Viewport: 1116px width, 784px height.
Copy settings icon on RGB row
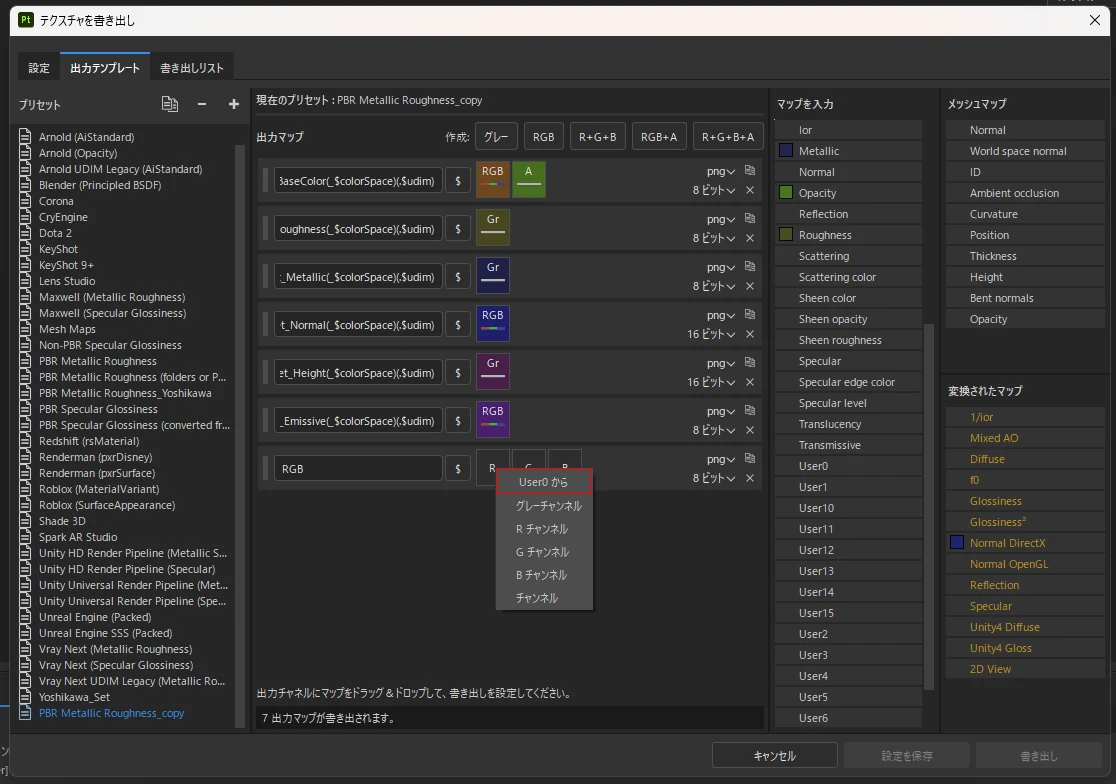coord(749,458)
